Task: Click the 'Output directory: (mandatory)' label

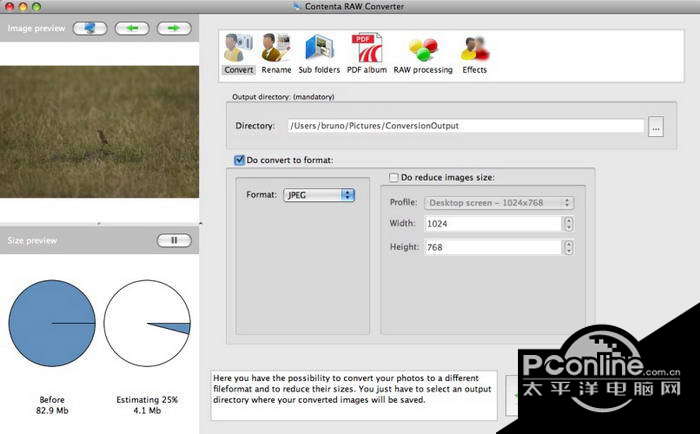Action: tap(283, 97)
